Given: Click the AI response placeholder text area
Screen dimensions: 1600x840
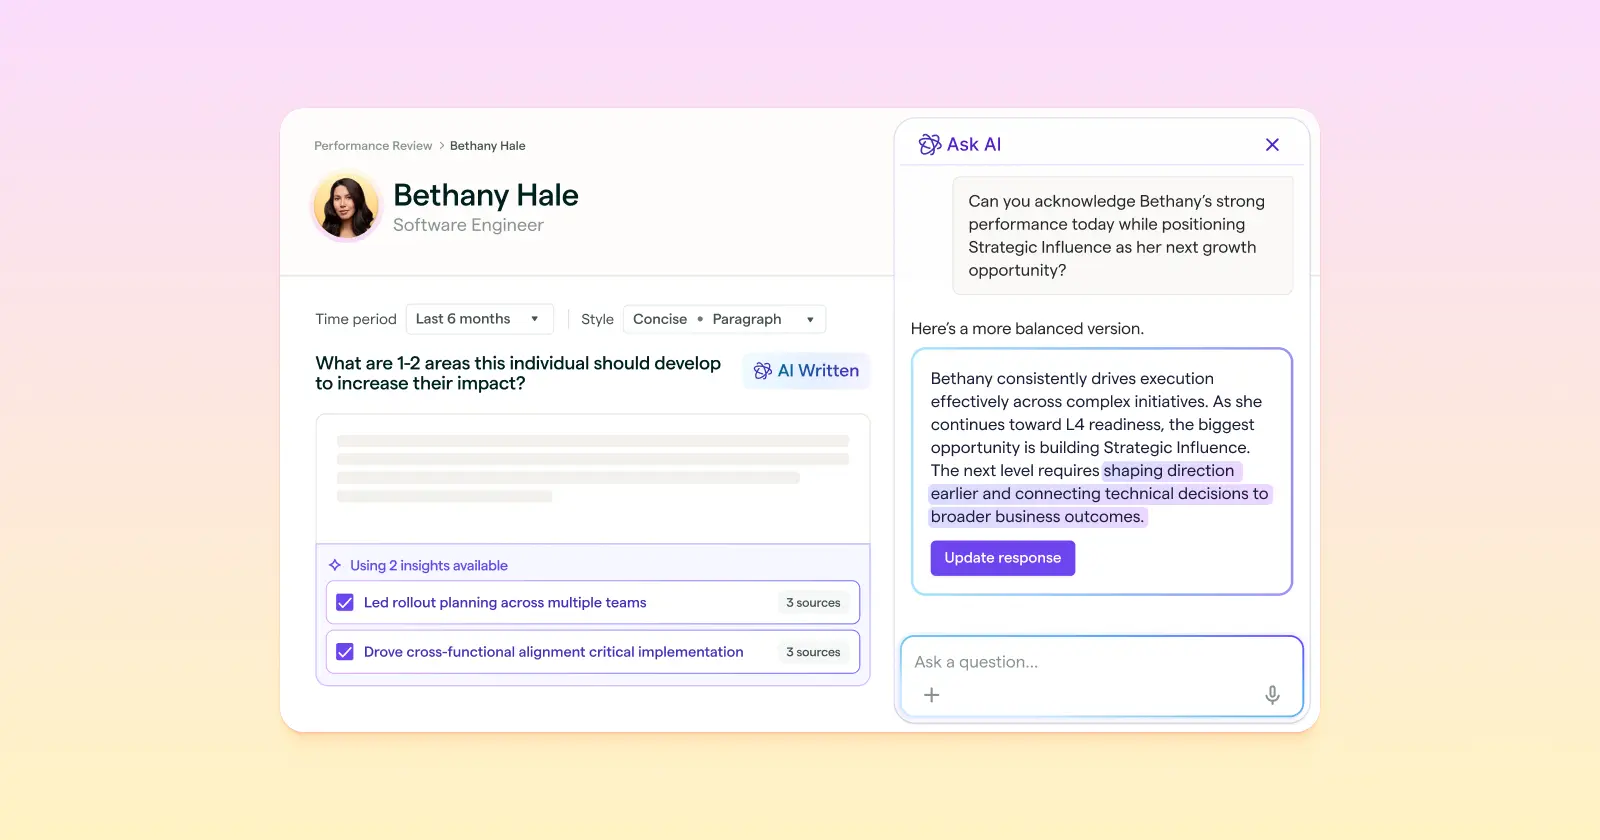Looking at the screenshot, I should 593,479.
